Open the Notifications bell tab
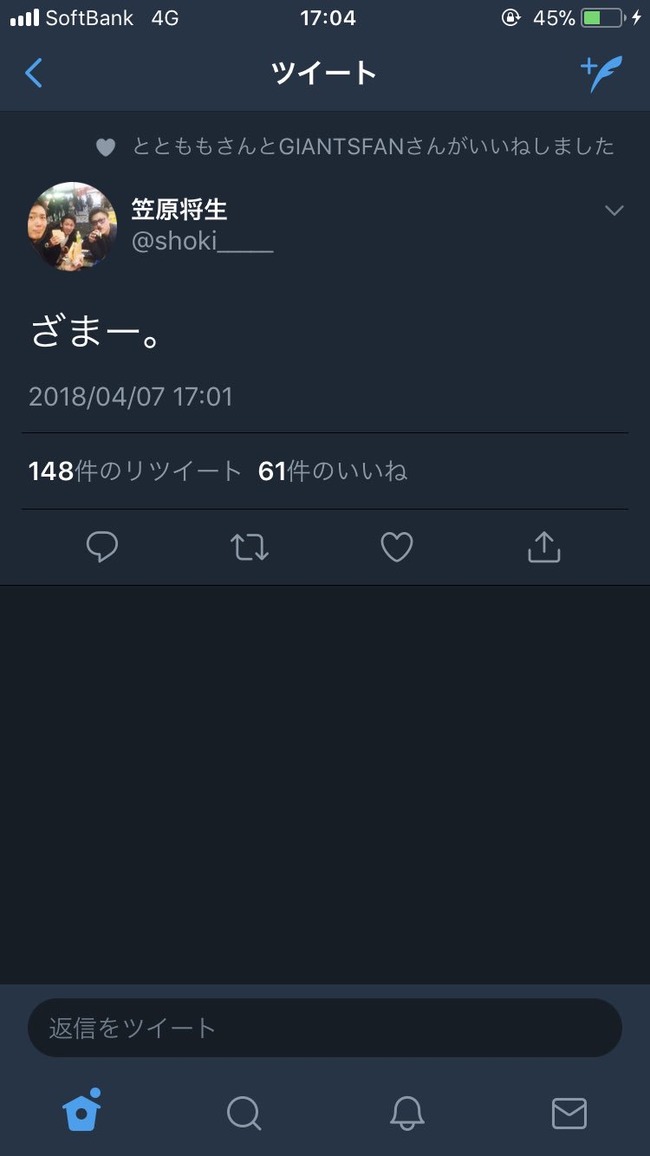The width and height of the screenshot is (650, 1156). (x=407, y=1113)
